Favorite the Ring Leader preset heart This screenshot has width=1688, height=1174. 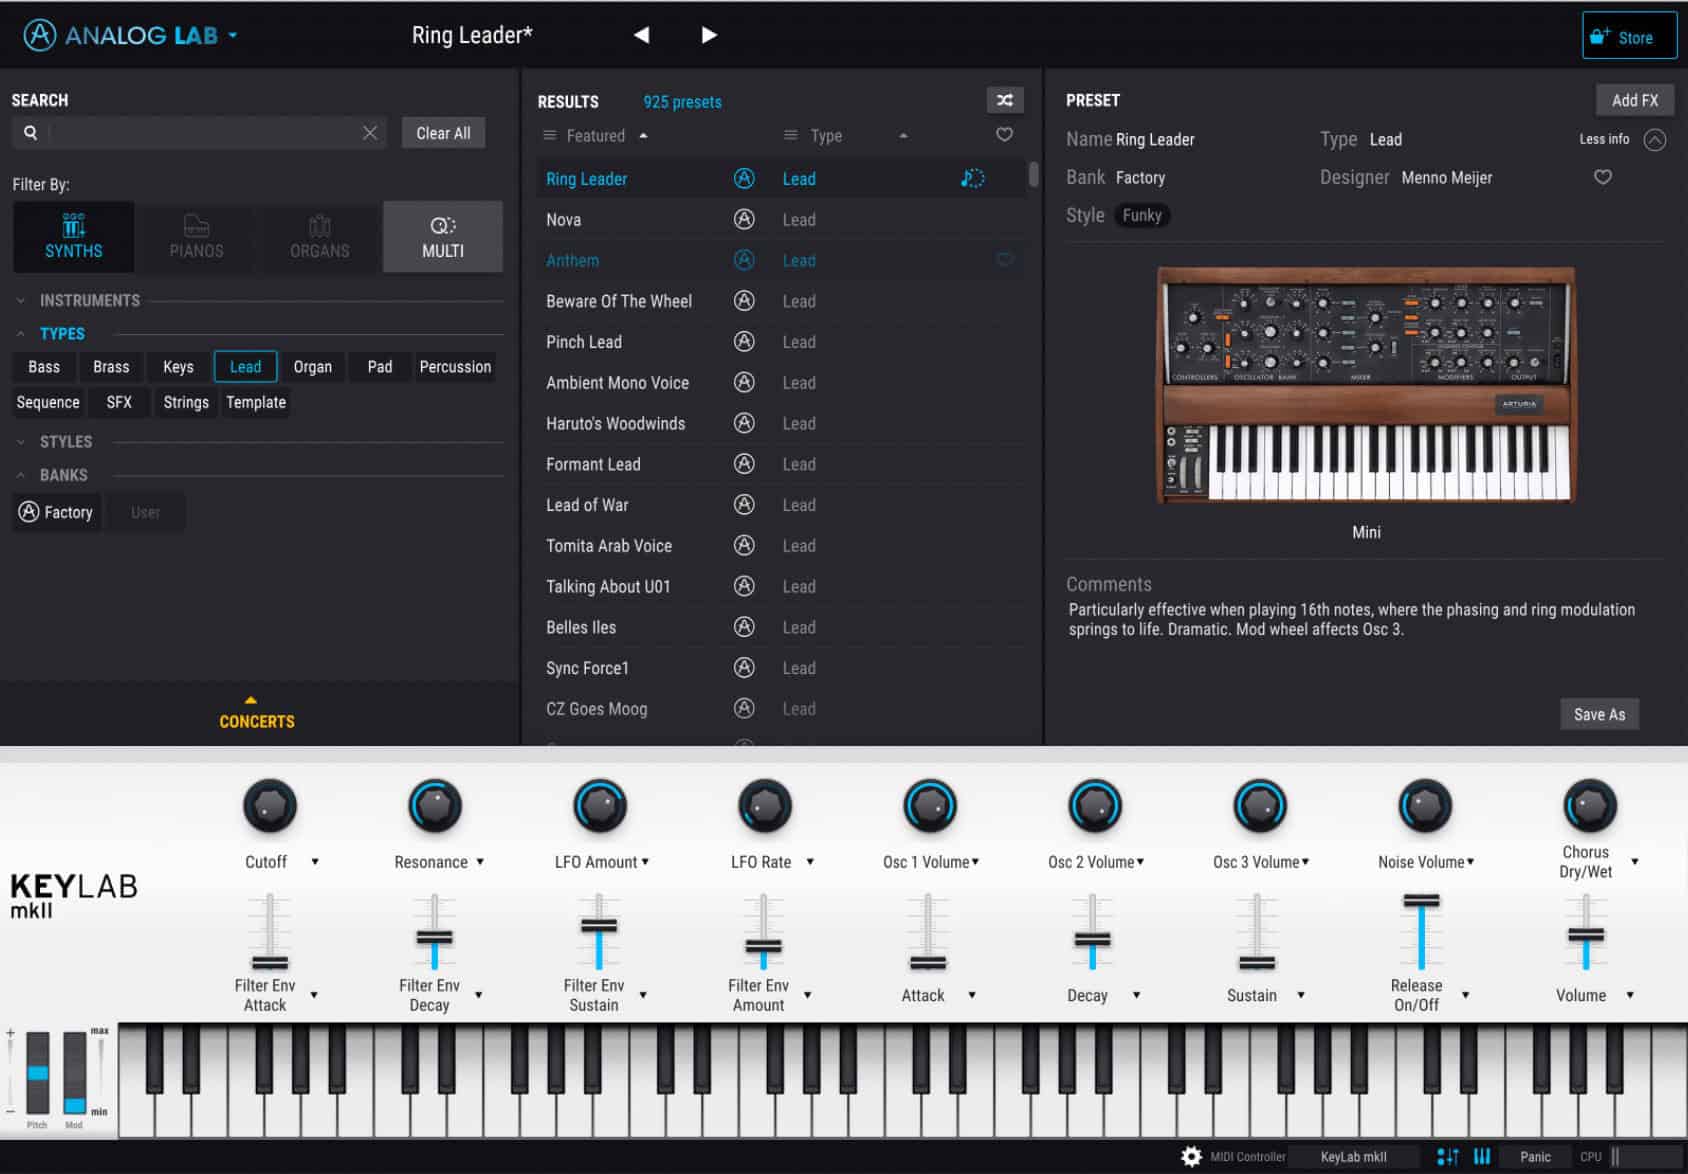[1602, 177]
